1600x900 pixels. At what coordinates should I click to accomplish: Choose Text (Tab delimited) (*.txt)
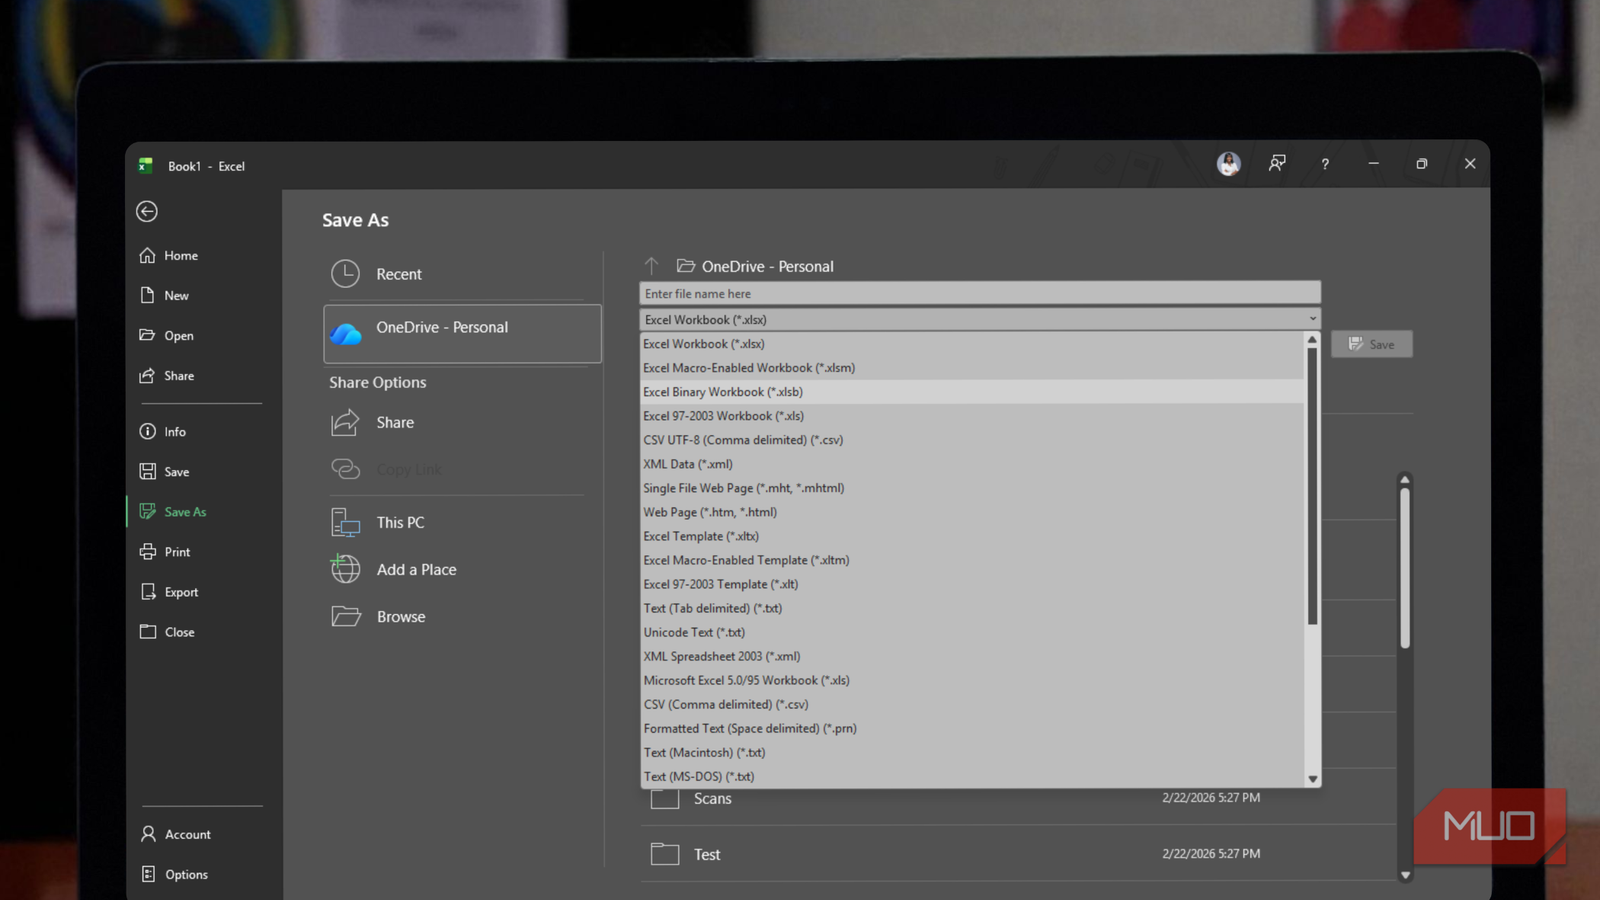[972, 608]
